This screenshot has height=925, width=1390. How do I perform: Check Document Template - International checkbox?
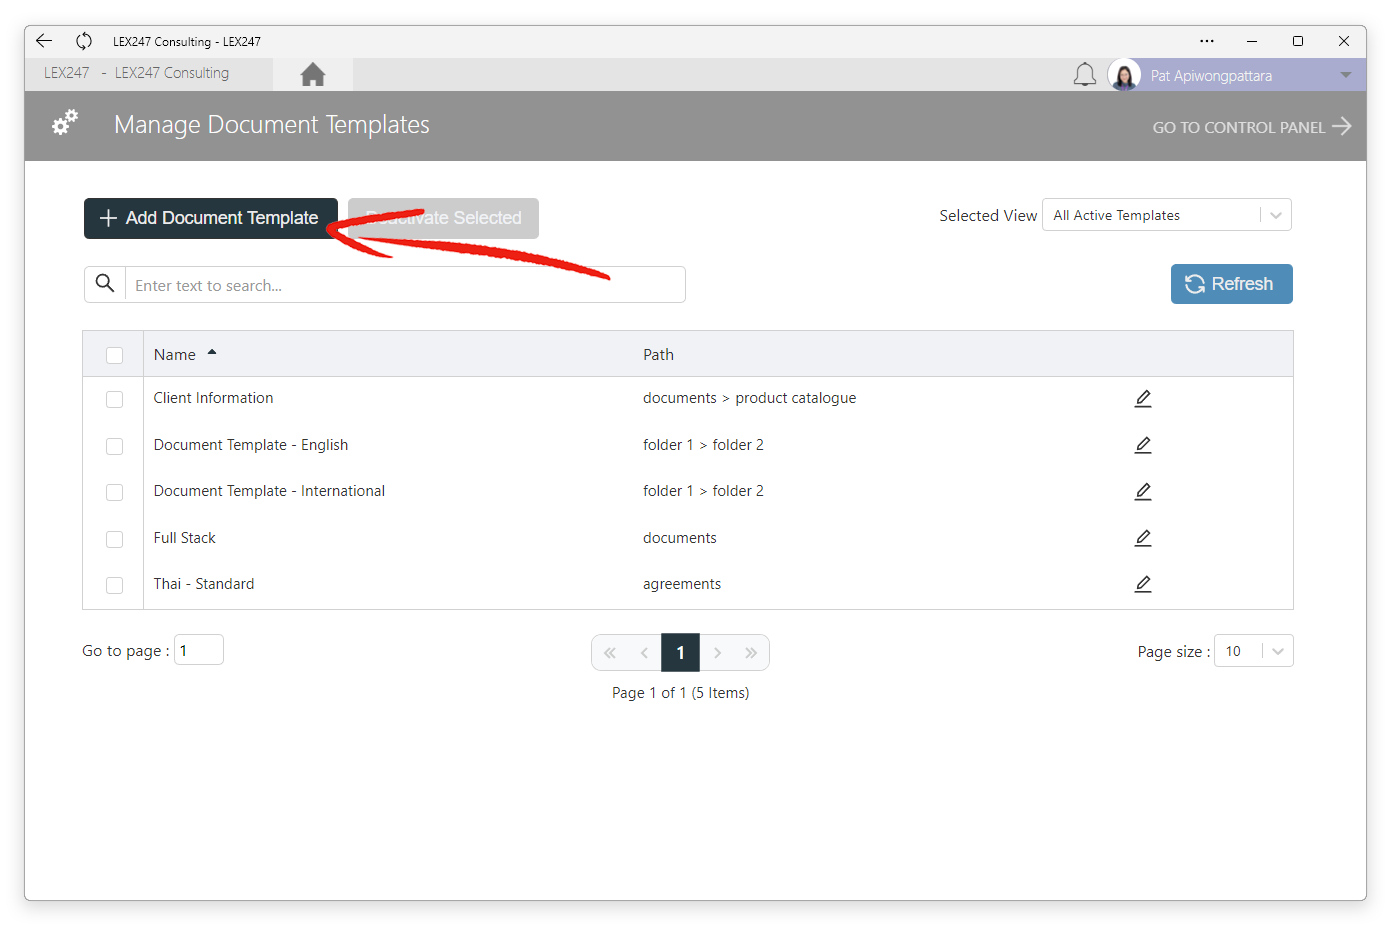114,492
